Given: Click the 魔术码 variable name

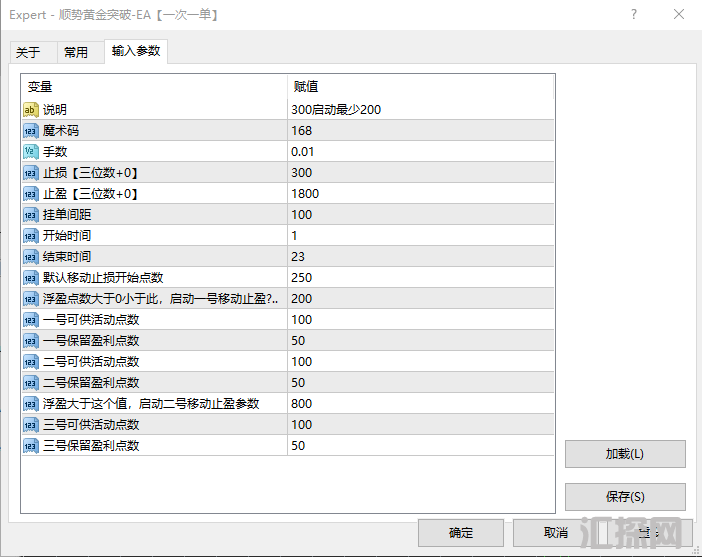Looking at the screenshot, I should coord(61,131).
